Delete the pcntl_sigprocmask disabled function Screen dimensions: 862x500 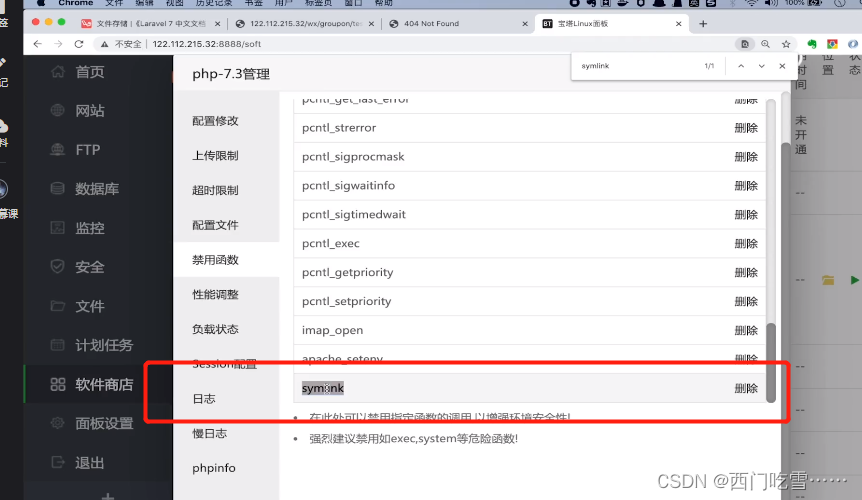746,157
